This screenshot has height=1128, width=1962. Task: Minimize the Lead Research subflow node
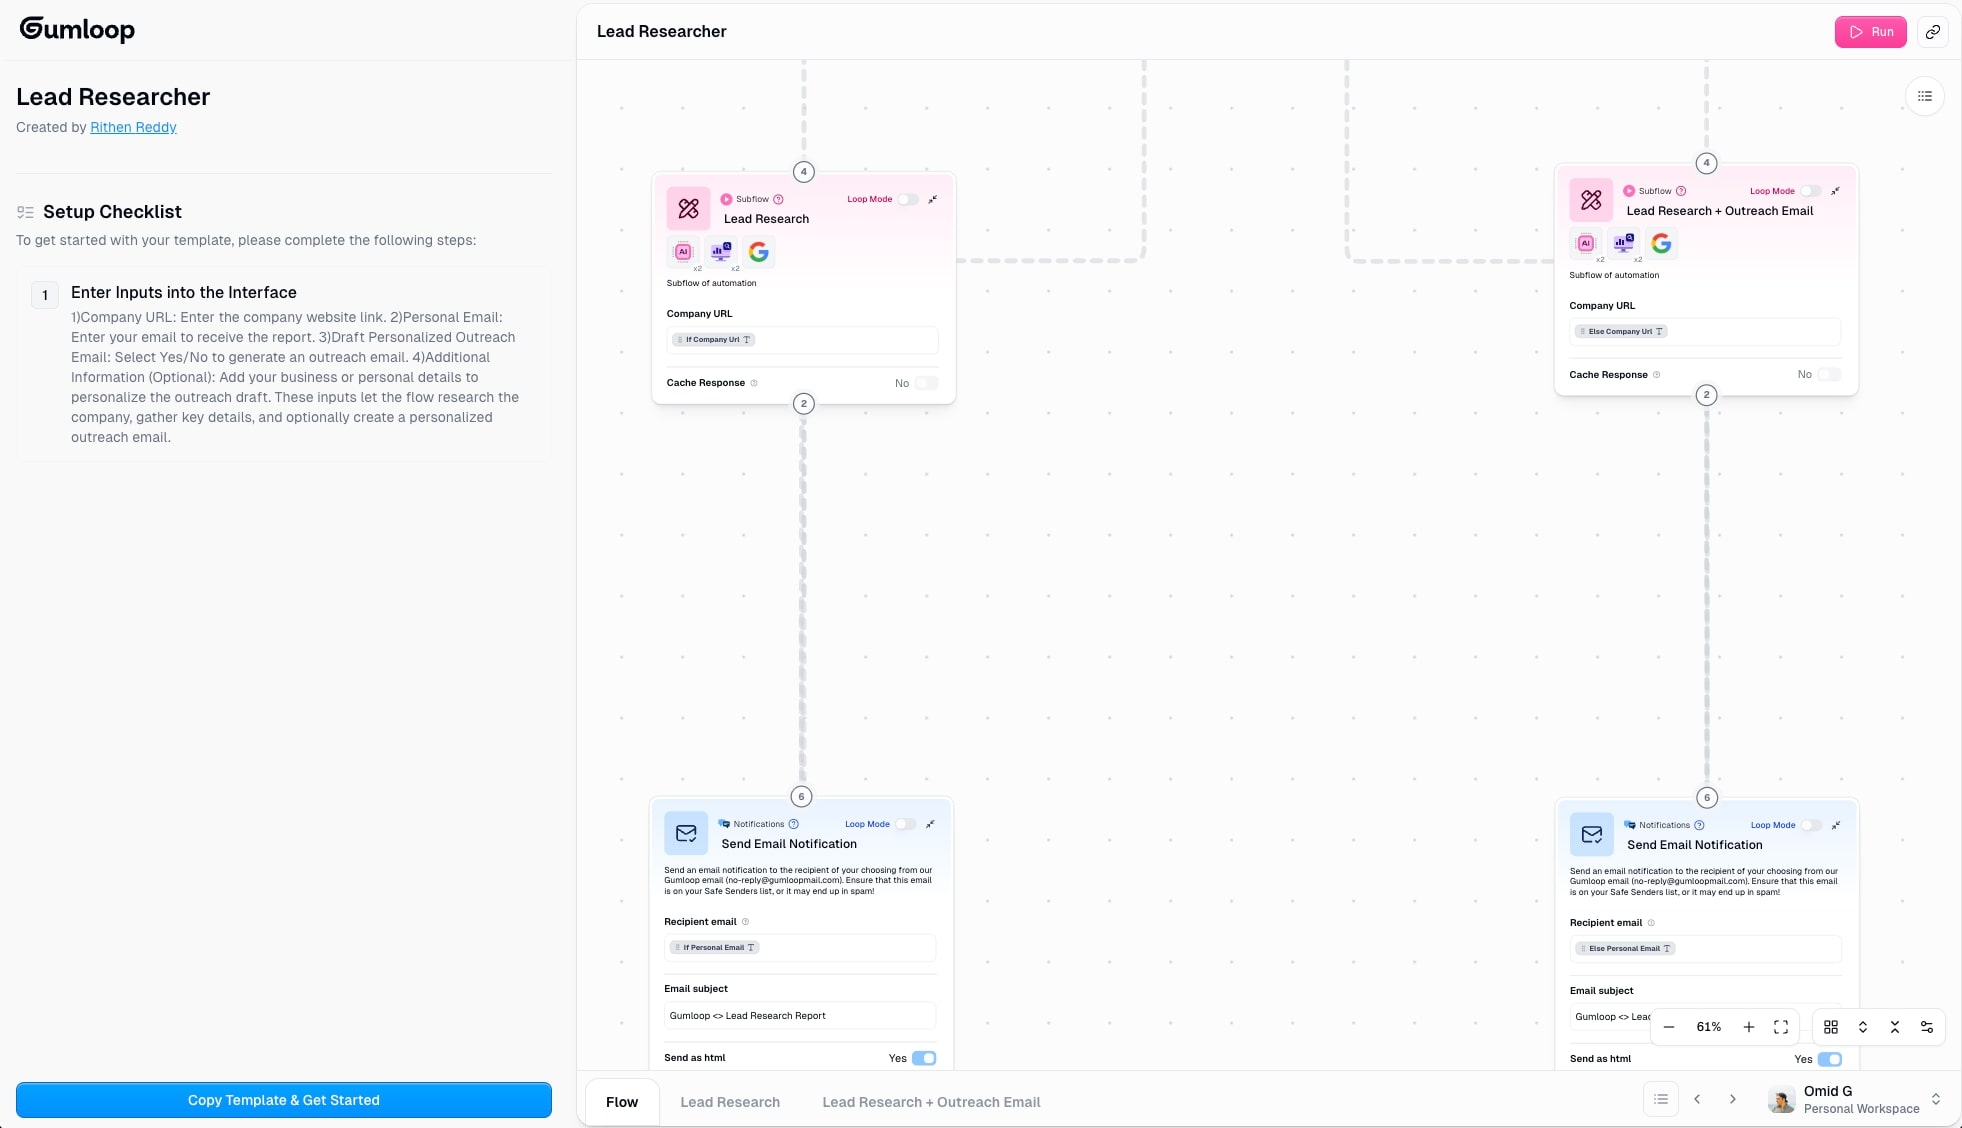pos(933,199)
